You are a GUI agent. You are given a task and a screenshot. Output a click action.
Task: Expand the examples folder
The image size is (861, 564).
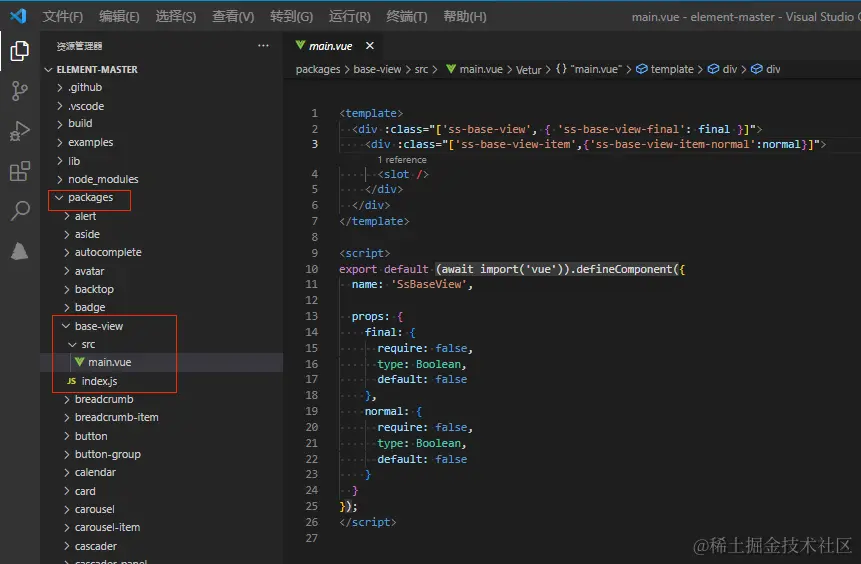[161, 142]
